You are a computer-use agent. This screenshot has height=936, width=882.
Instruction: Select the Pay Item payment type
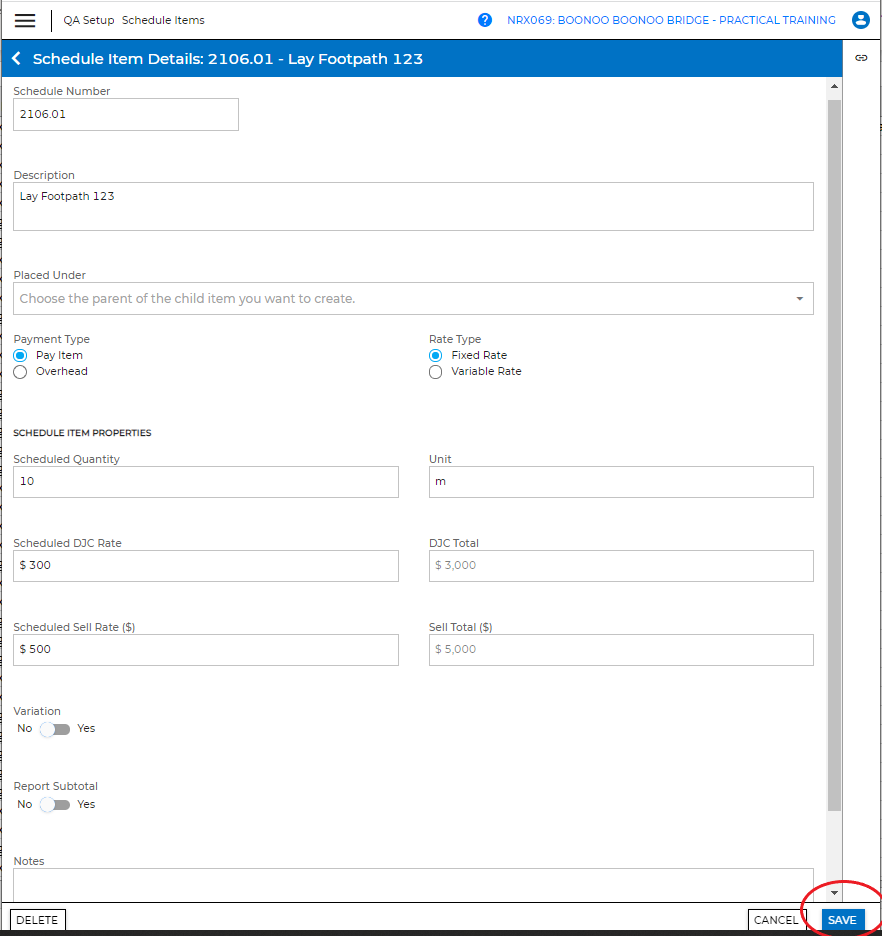(20, 356)
